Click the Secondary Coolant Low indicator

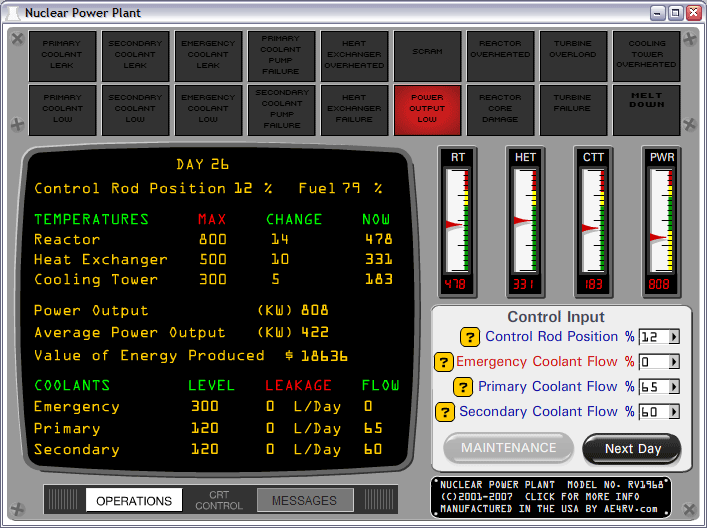coord(135,110)
